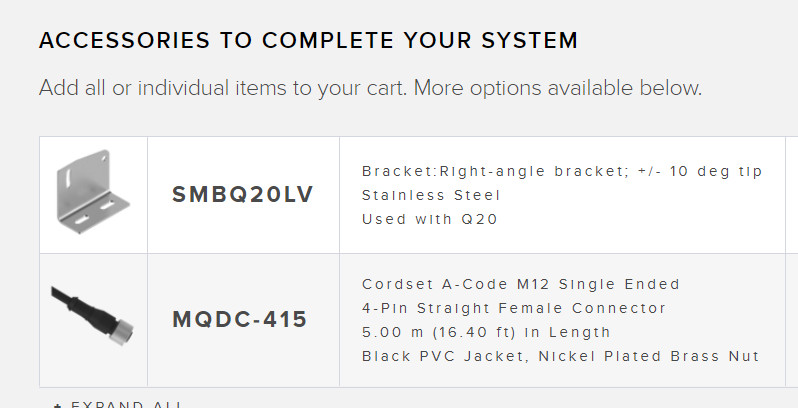798x408 pixels.
Task: Click the 'More options available below' sentence
Action: click(x=558, y=88)
